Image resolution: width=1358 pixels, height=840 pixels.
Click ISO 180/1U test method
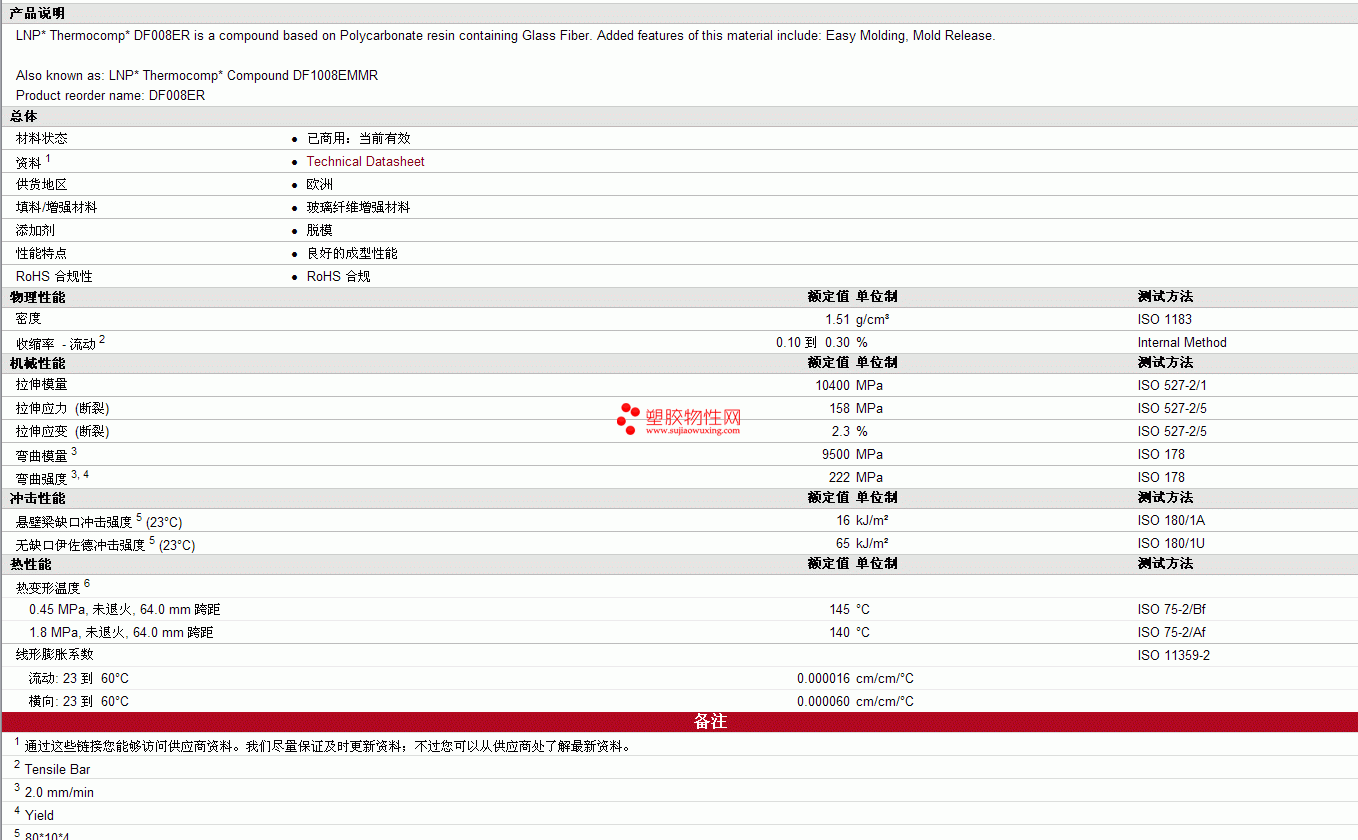(1171, 543)
